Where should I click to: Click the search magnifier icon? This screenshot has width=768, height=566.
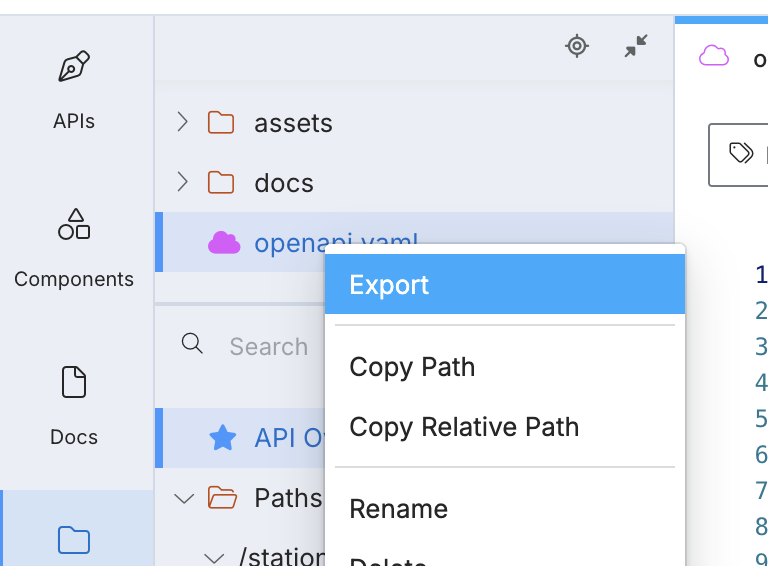click(192, 344)
